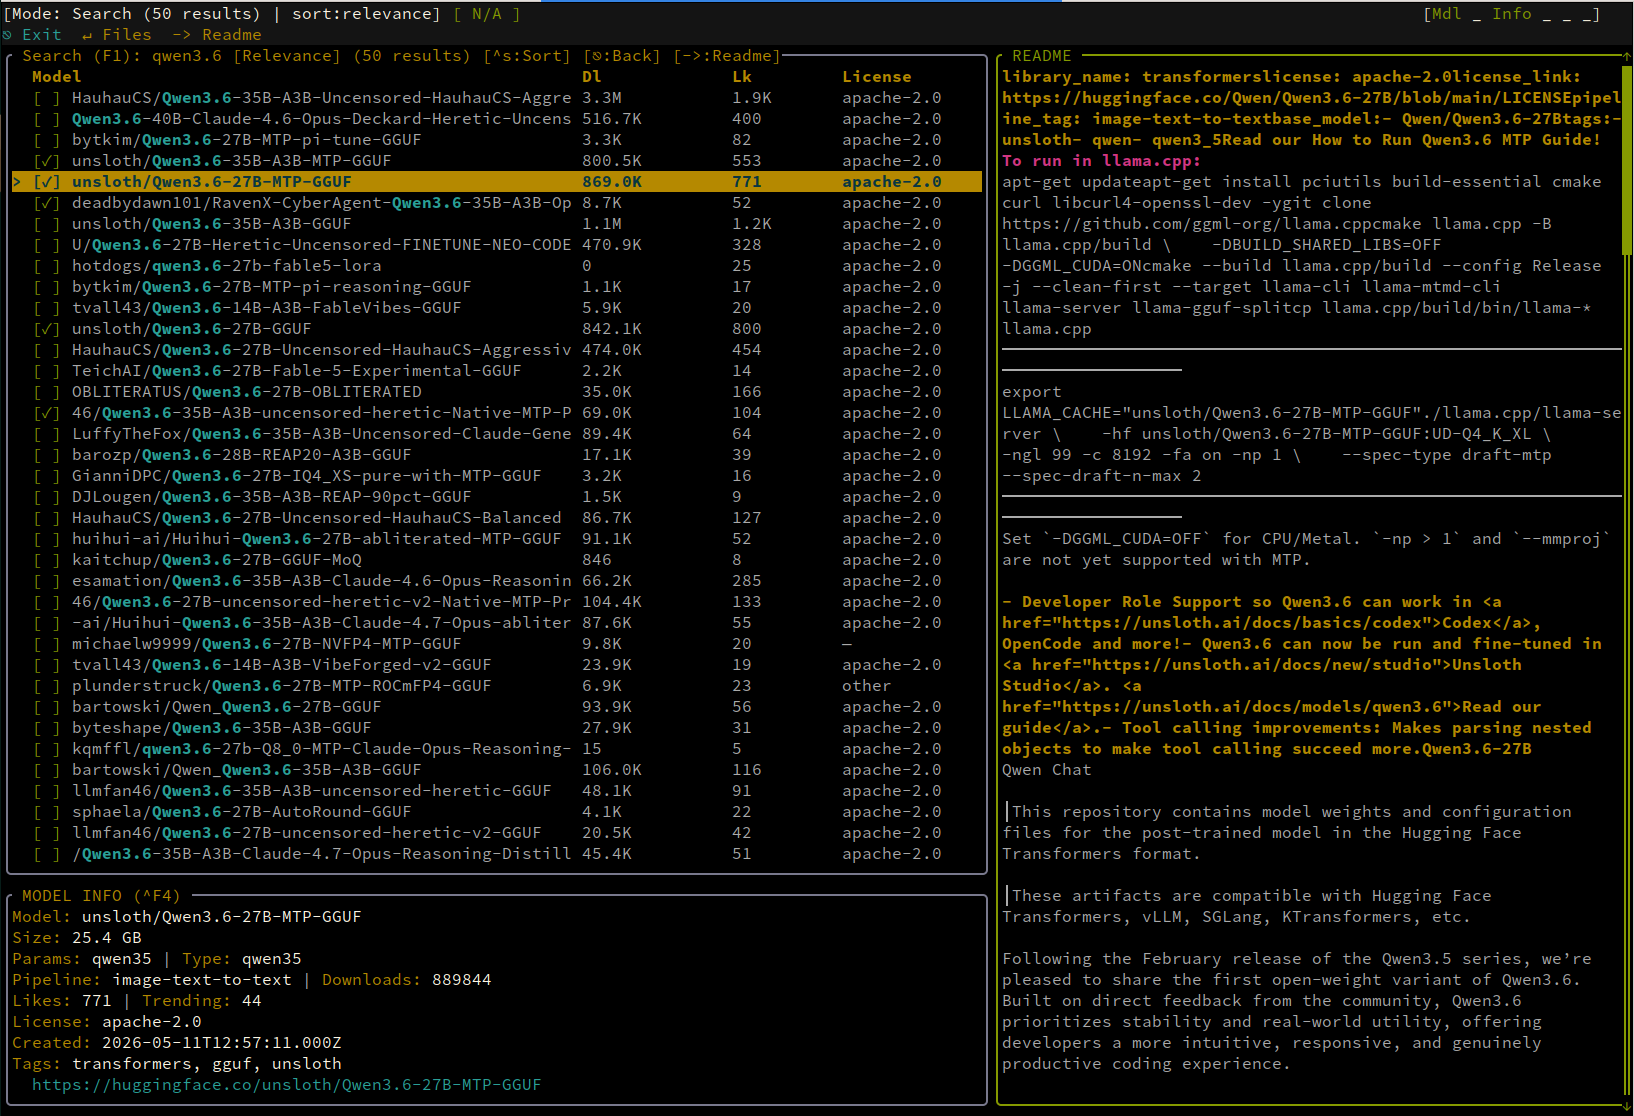Select LuffyTheFox Qwen3.6-35B-A3B-Uncensored-Claude-Gene row
Screen dimensions: 1634x1116
tap(497, 434)
